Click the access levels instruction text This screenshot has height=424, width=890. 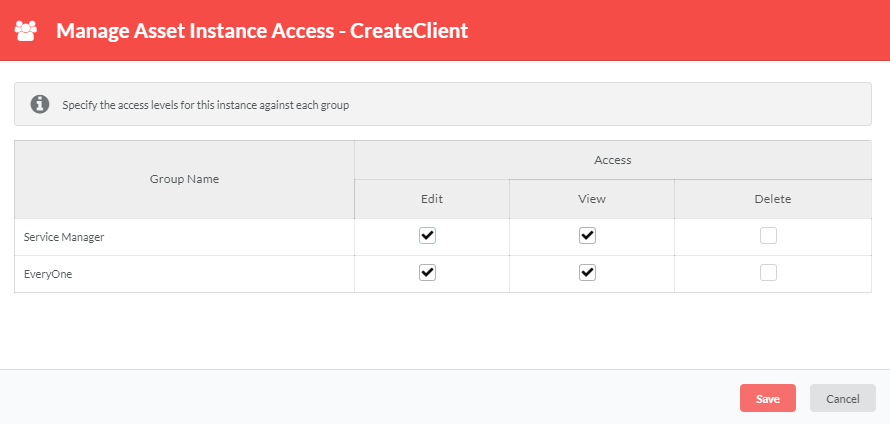click(205, 105)
